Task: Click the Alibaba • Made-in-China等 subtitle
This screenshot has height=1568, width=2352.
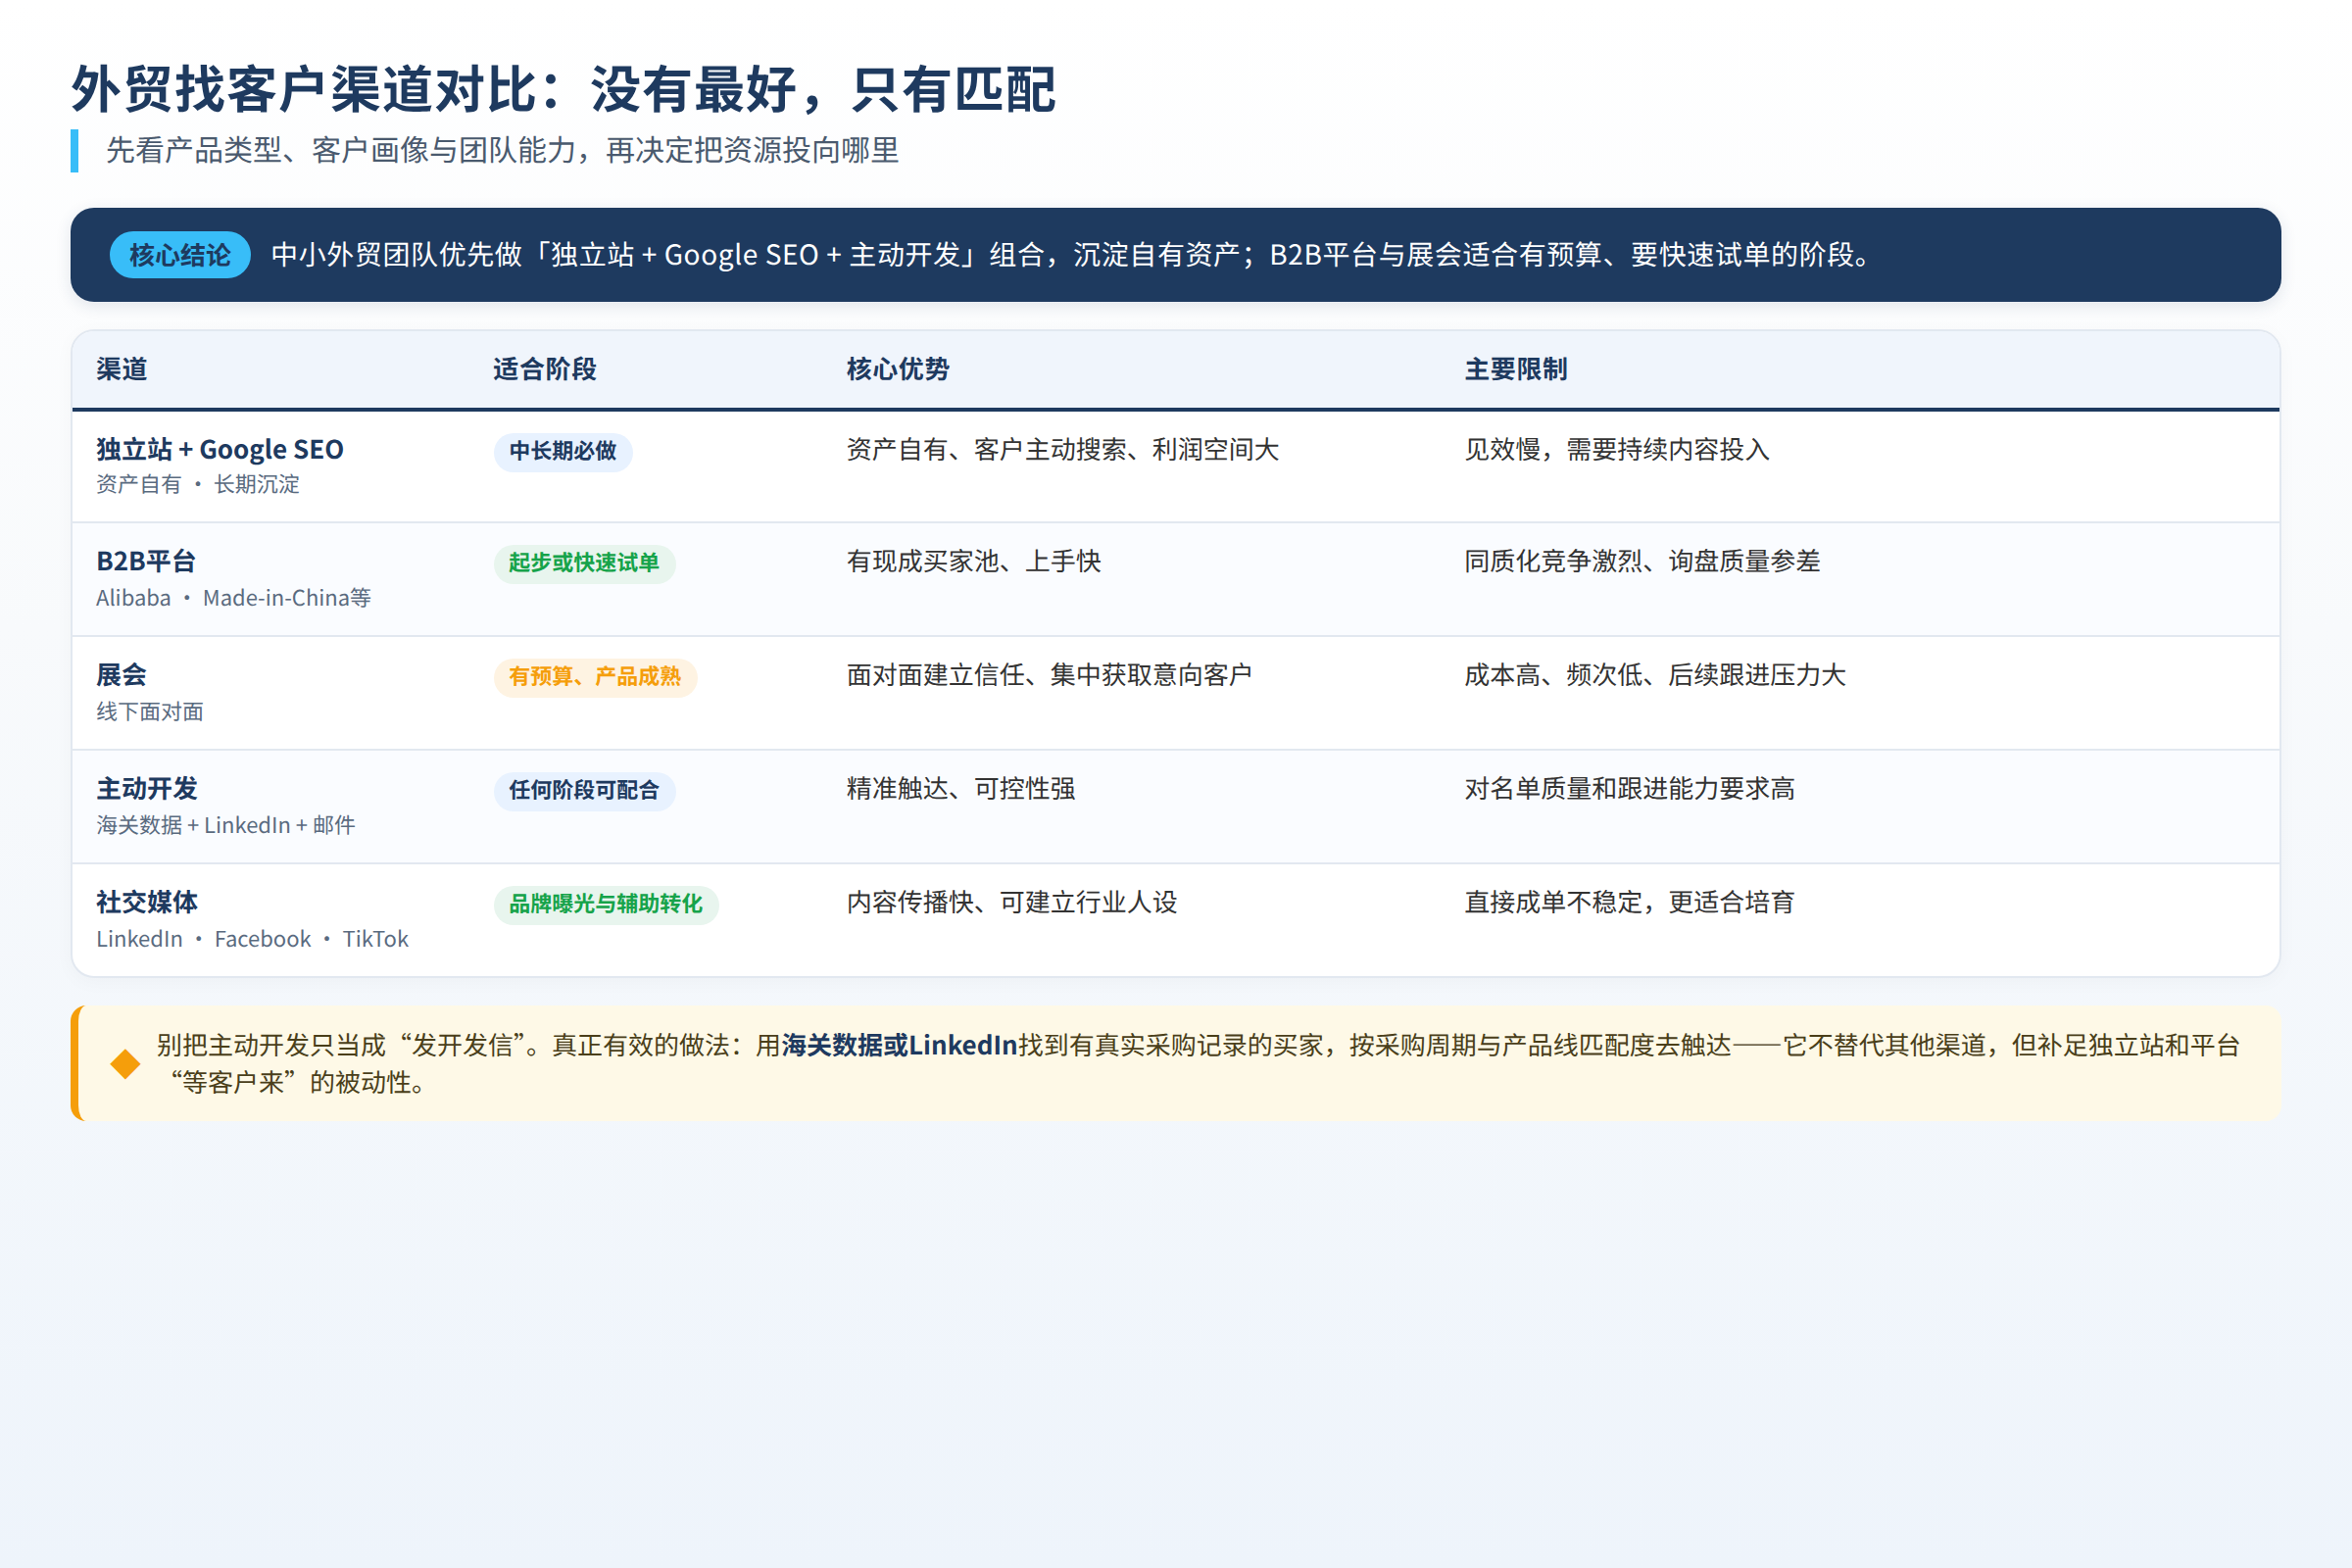Action: (x=233, y=598)
